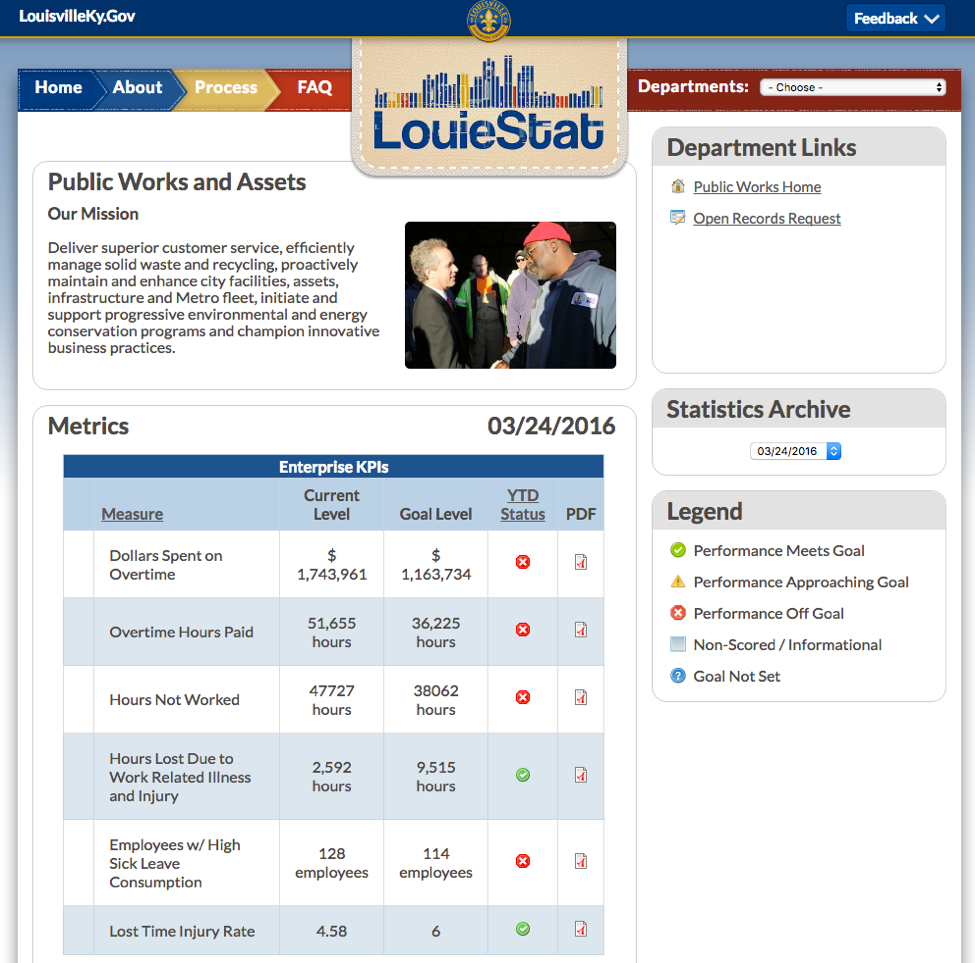
Task: Click the 114 employees goal level cell
Action: (436, 863)
